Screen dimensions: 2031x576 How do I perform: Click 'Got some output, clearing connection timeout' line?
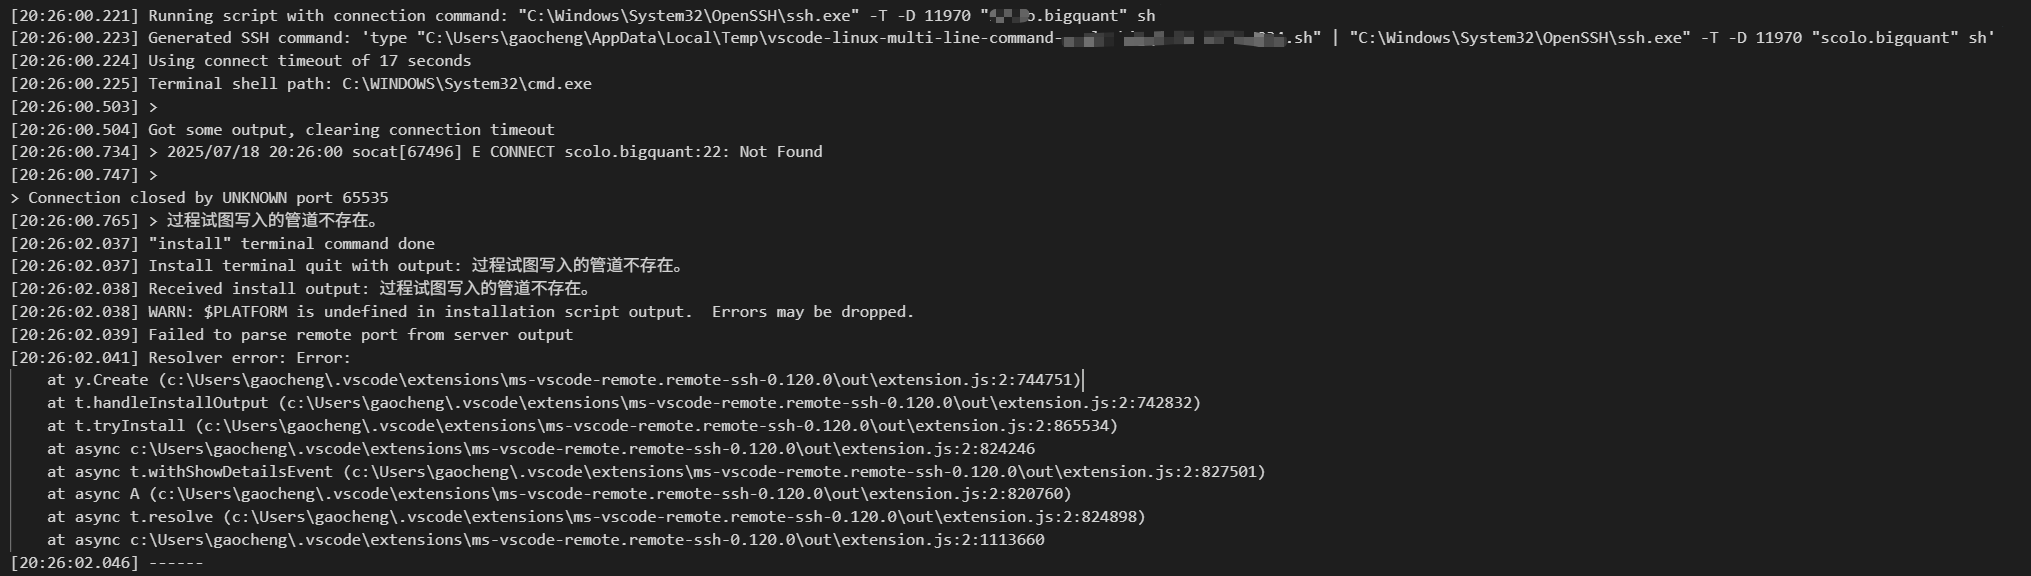[350, 130]
